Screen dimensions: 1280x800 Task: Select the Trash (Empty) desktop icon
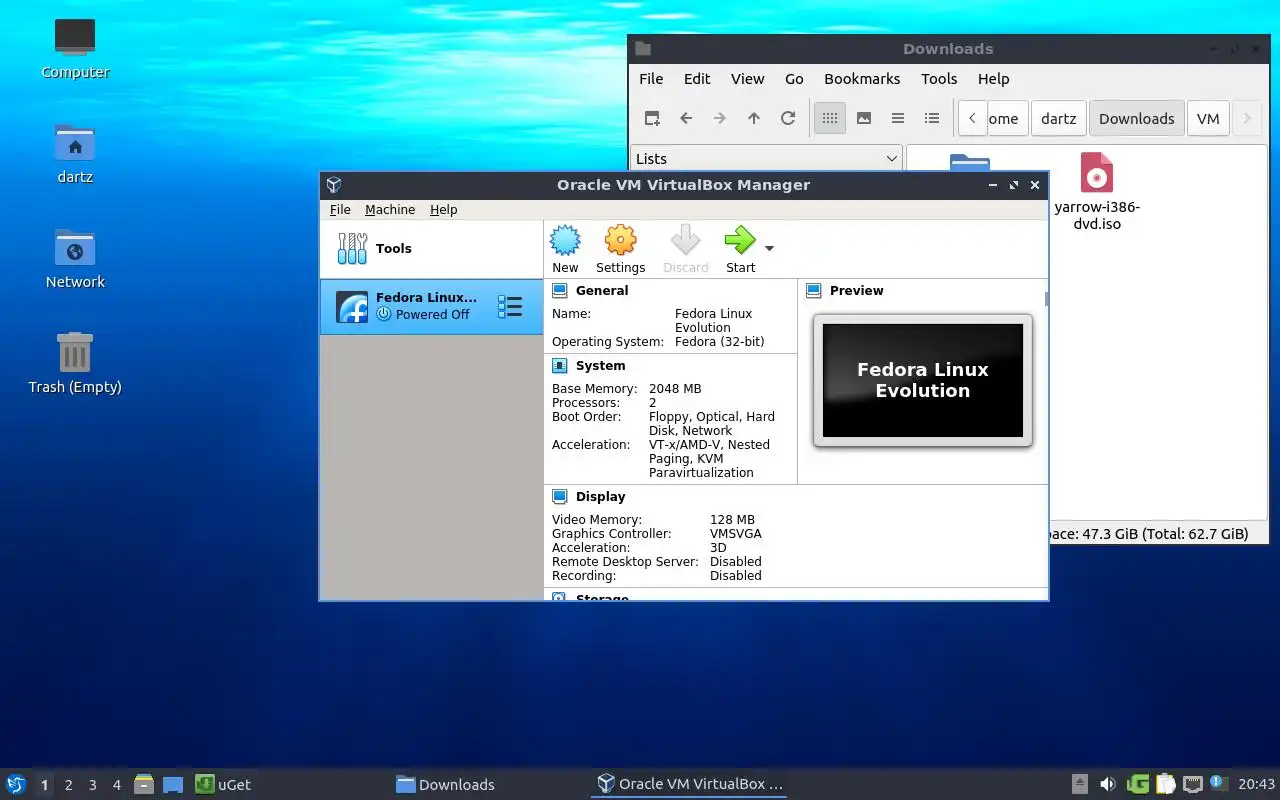(x=75, y=364)
